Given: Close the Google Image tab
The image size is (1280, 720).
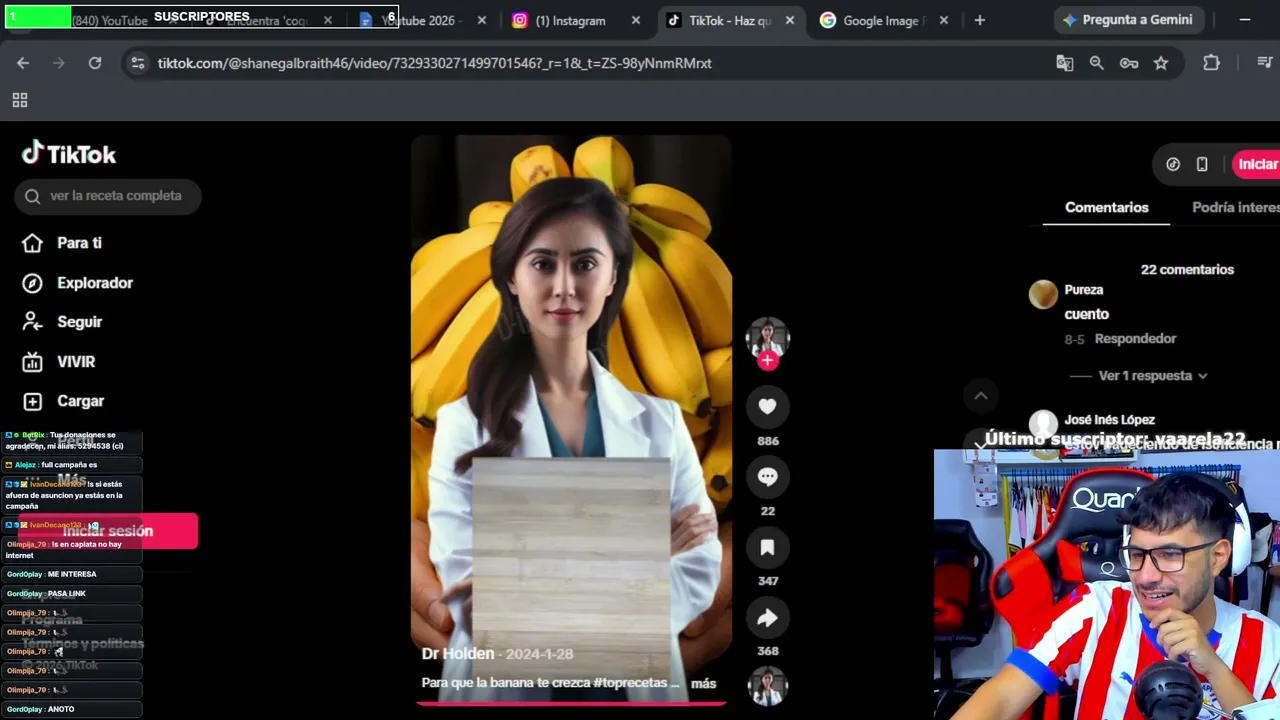Looking at the screenshot, I should coord(944,20).
